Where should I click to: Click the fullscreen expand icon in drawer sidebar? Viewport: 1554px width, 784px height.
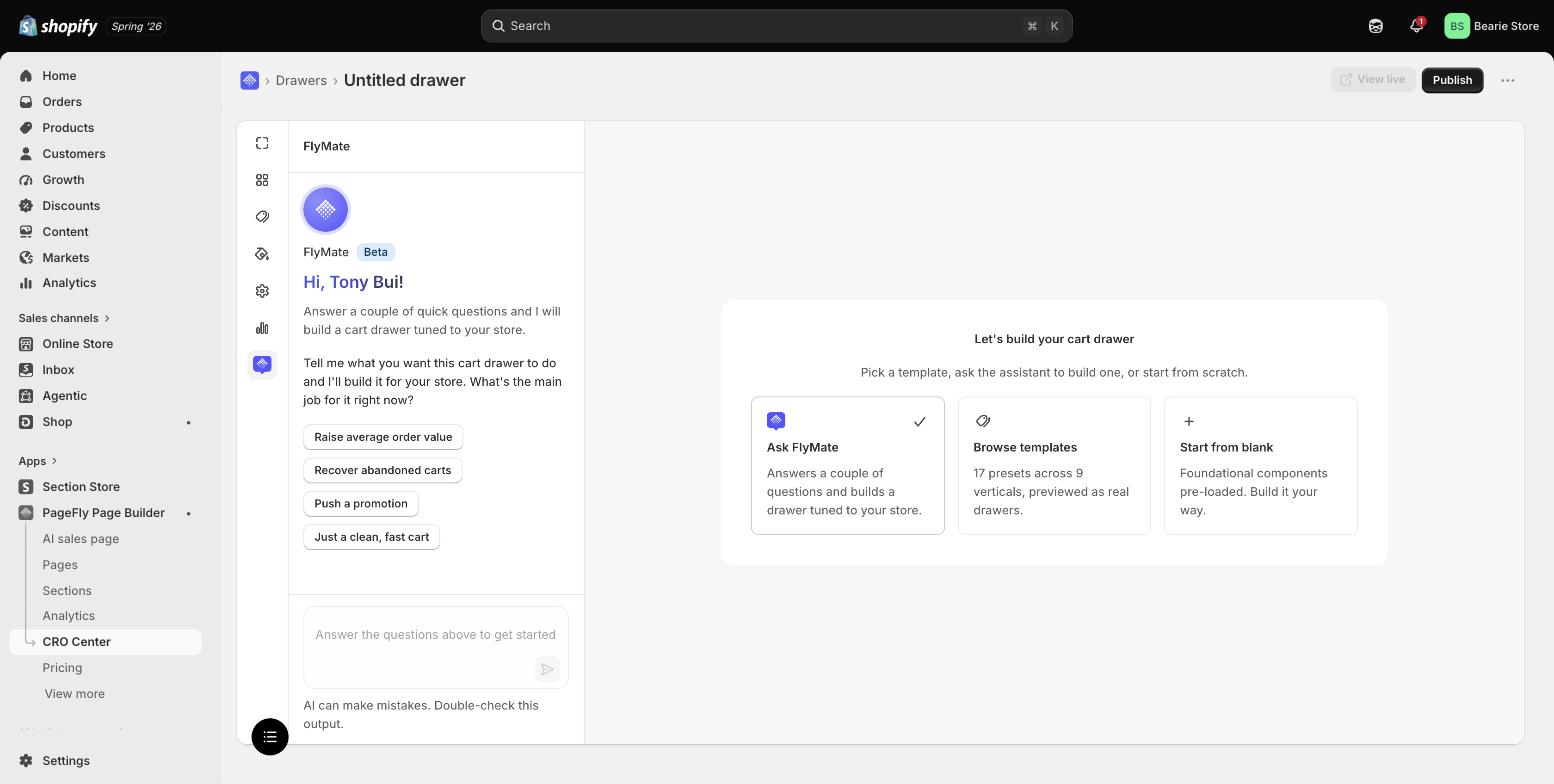(x=262, y=143)
